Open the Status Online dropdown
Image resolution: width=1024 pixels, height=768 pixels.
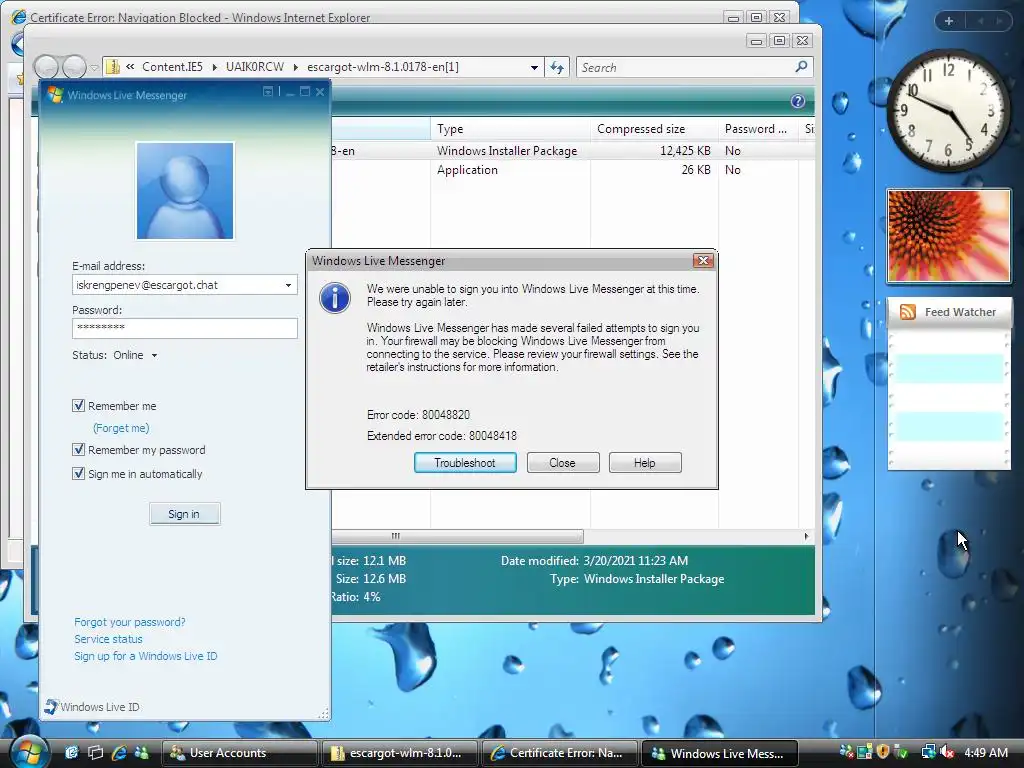tap(154, 355)
